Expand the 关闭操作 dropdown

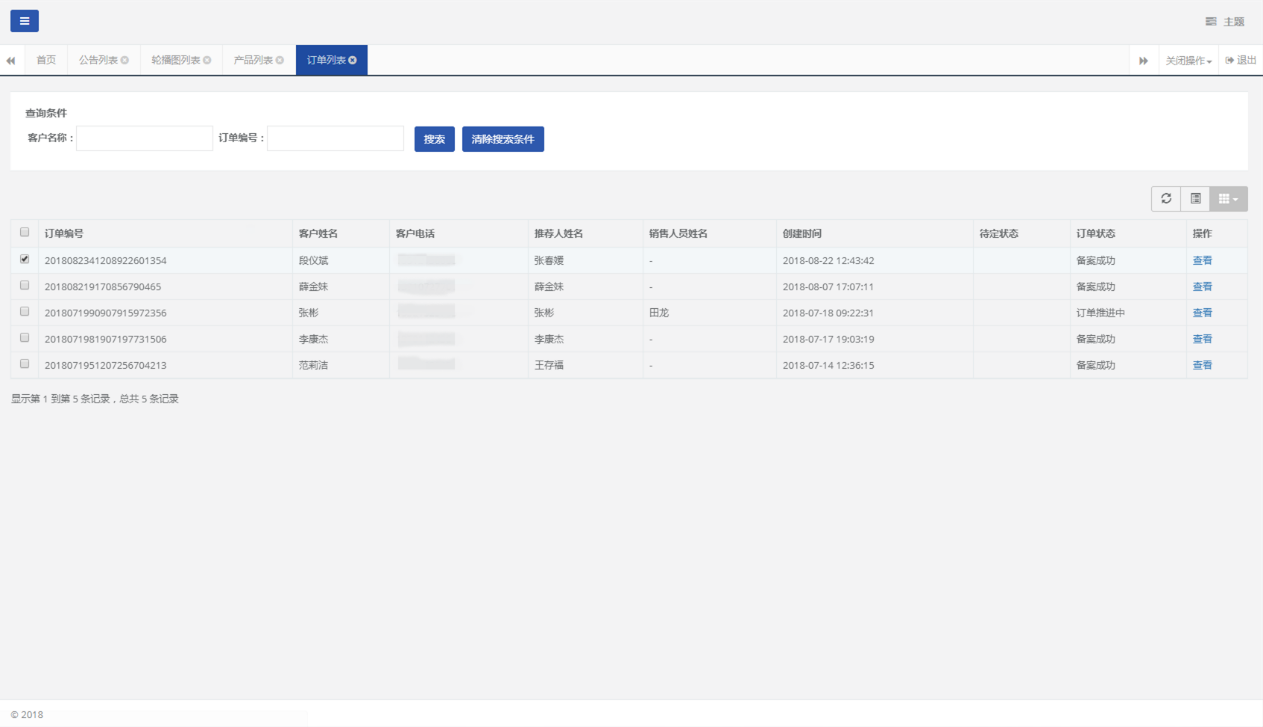pyautogui.click(x=1188, y=61)
